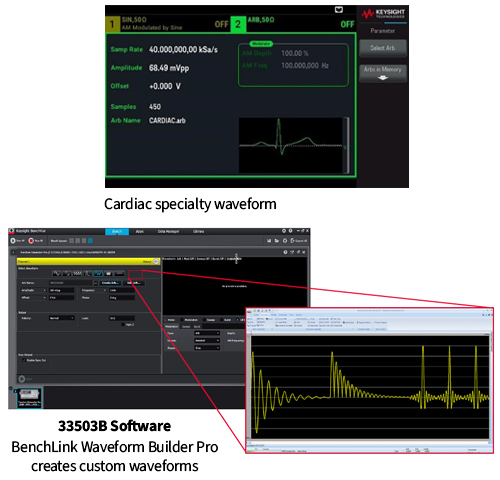This screenshot has height=480, width=500.
Task: Toggle the High Z checkbox
Action: click(x=123, y=324)
